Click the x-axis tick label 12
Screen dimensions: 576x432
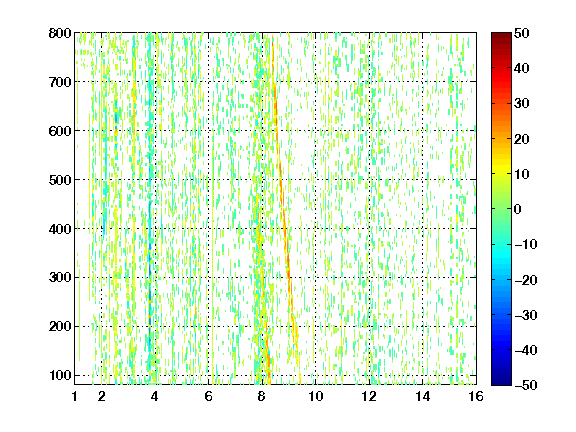tap(369, 396)
